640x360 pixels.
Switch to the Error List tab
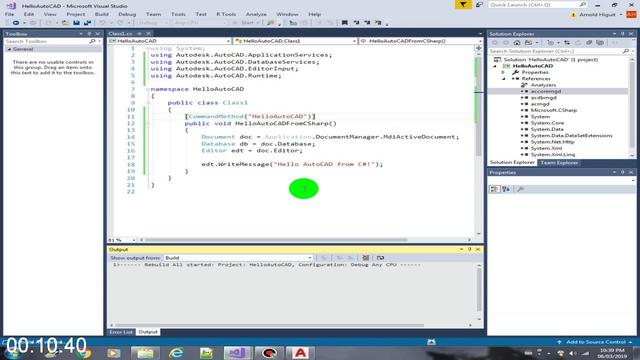(x=121, y=332)
